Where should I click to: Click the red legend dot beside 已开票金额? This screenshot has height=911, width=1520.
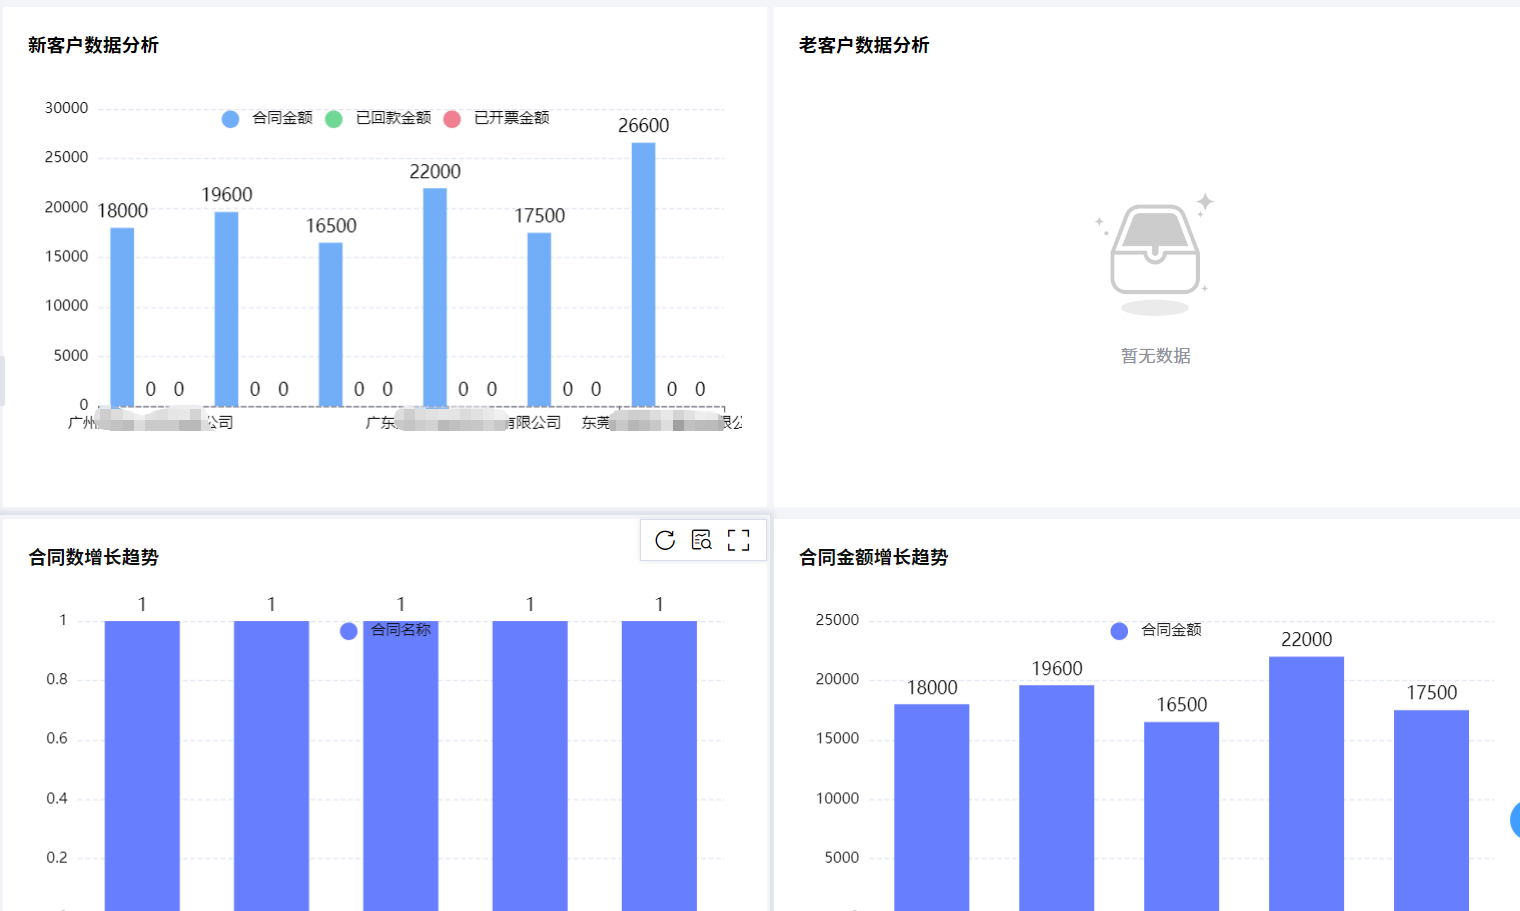451,118
